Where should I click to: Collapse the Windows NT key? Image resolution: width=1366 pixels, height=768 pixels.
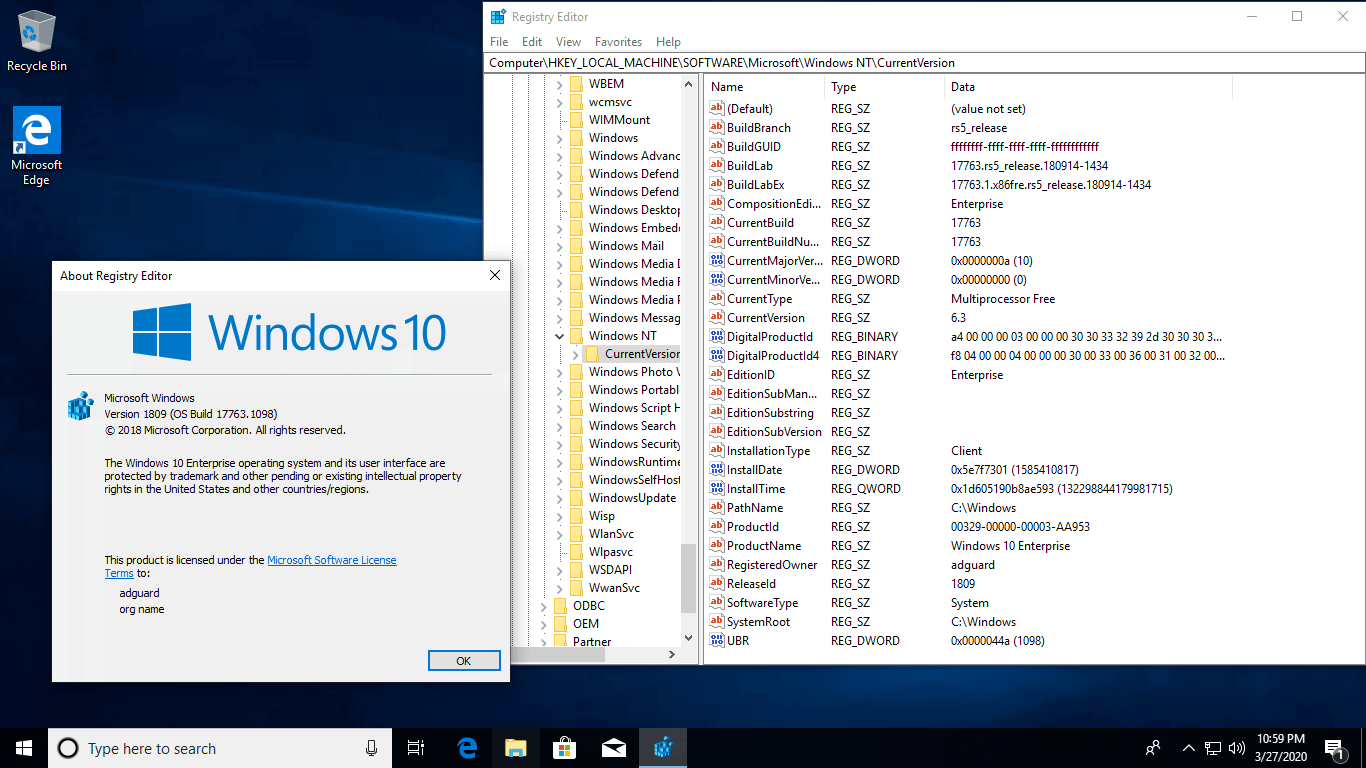pos(559,336)
